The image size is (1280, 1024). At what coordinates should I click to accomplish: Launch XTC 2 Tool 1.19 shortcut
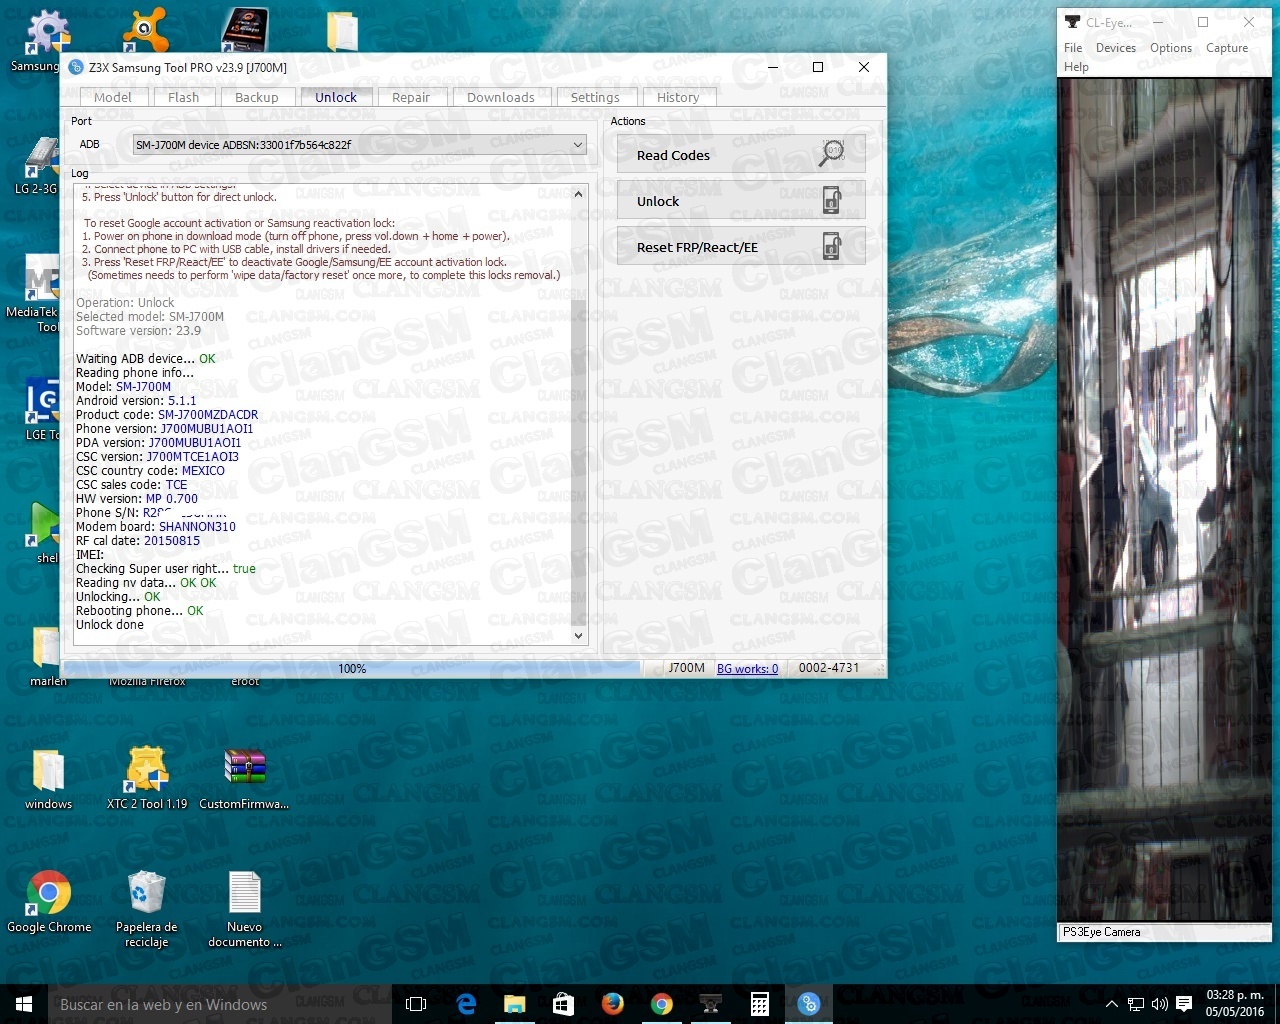(147, 780)
